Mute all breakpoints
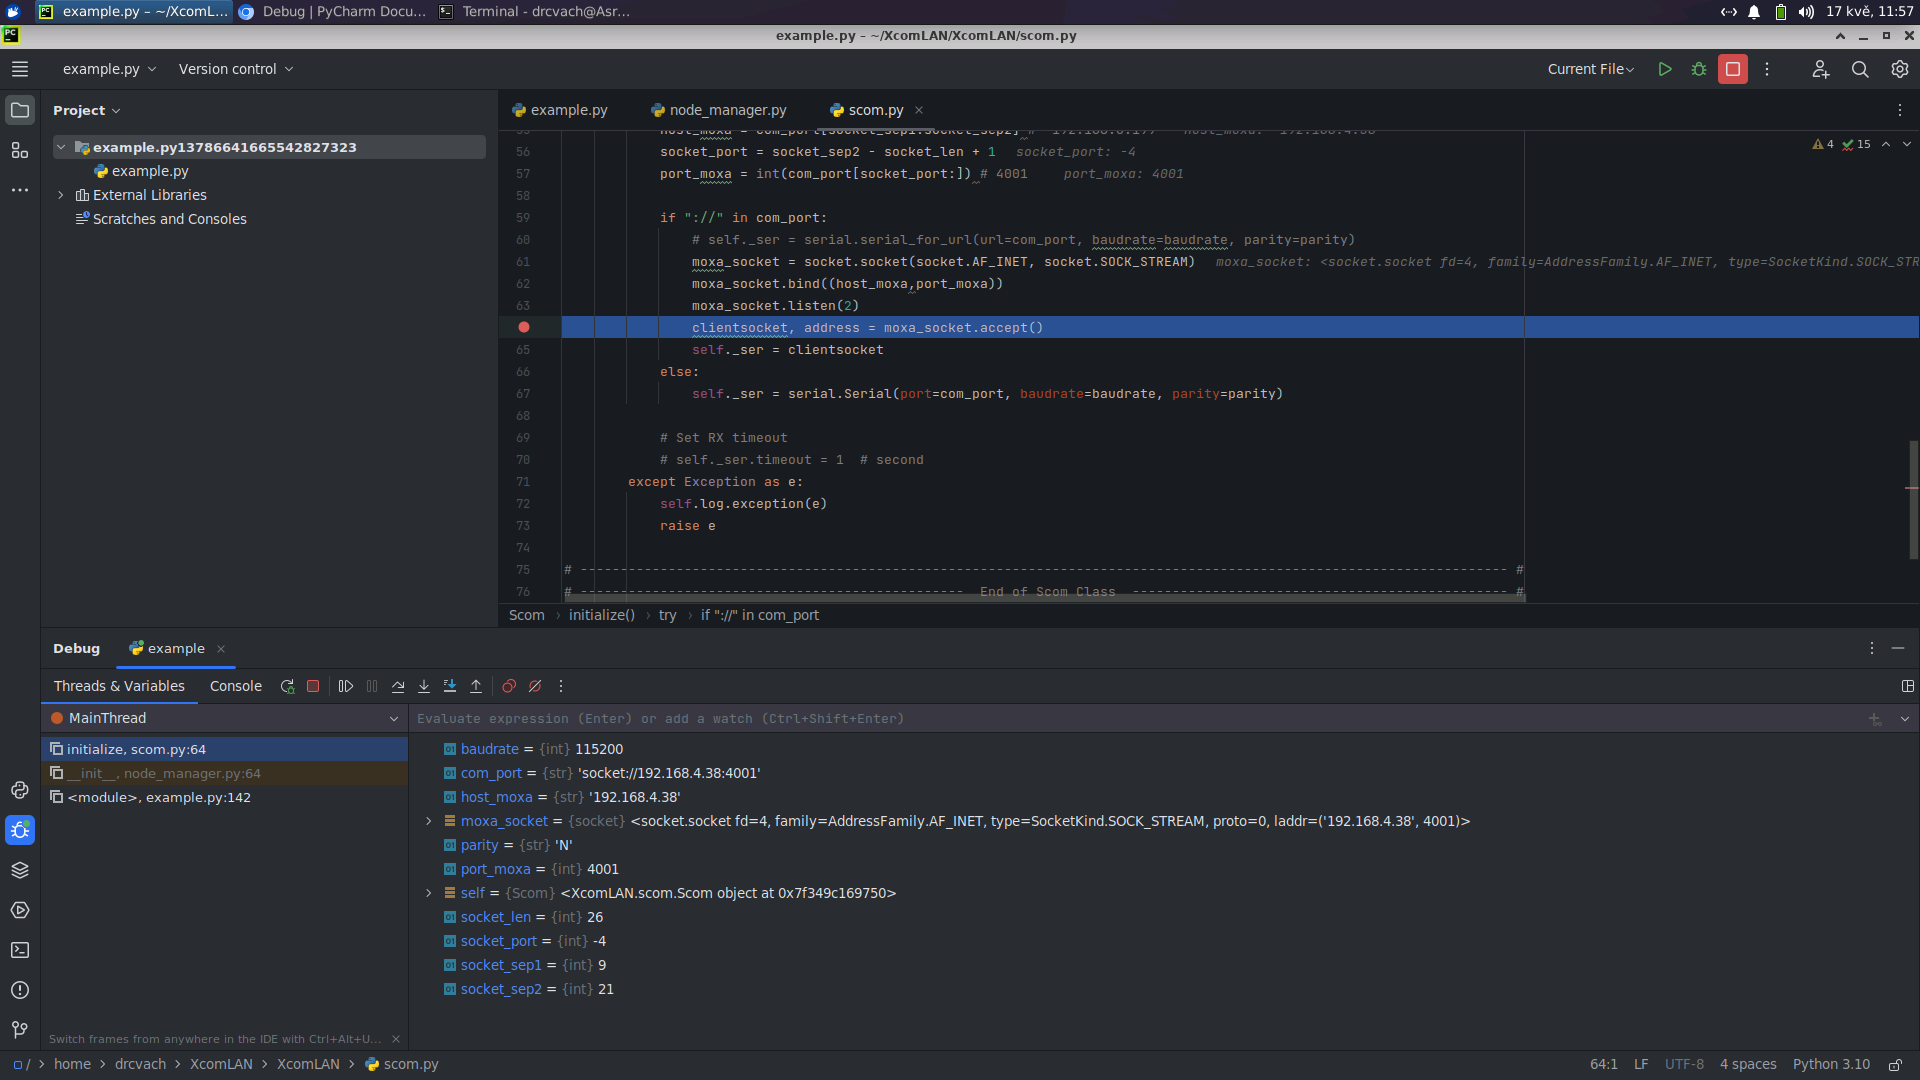The width and height of the screenshot is (1920, 1080). point(535,686)
